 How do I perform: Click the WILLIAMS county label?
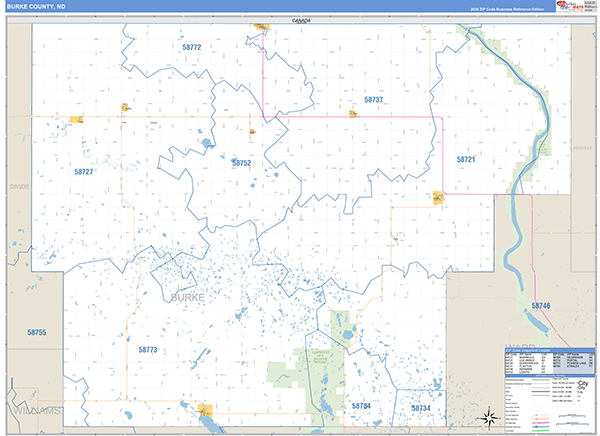point(37,411)
